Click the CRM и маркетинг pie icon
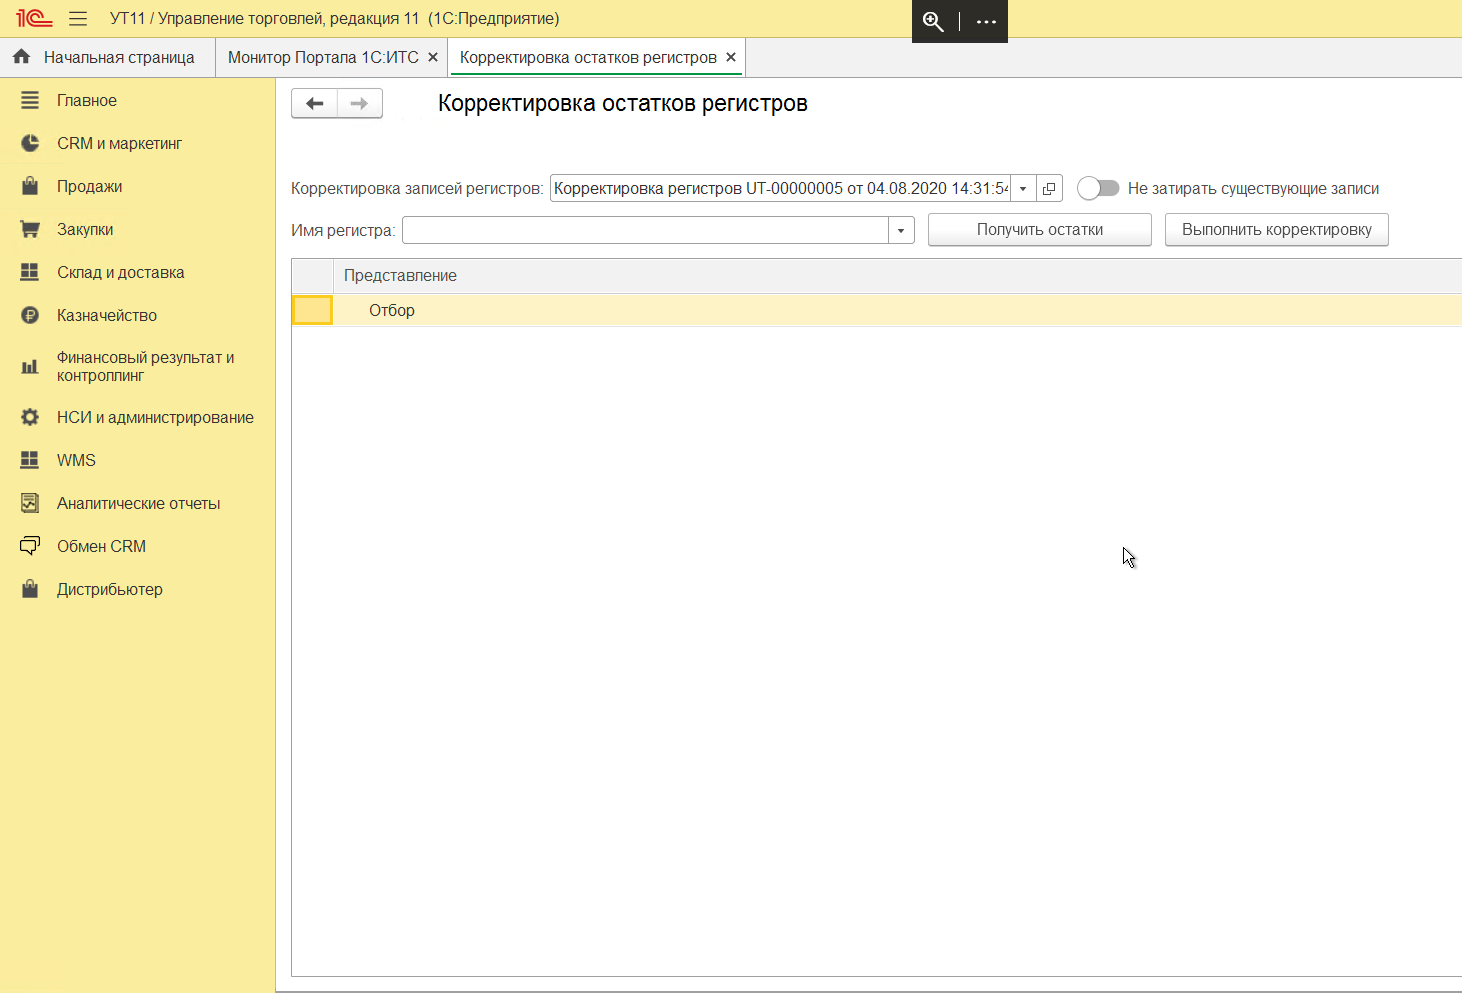The image size is (1462, 993). coord(30,143)
